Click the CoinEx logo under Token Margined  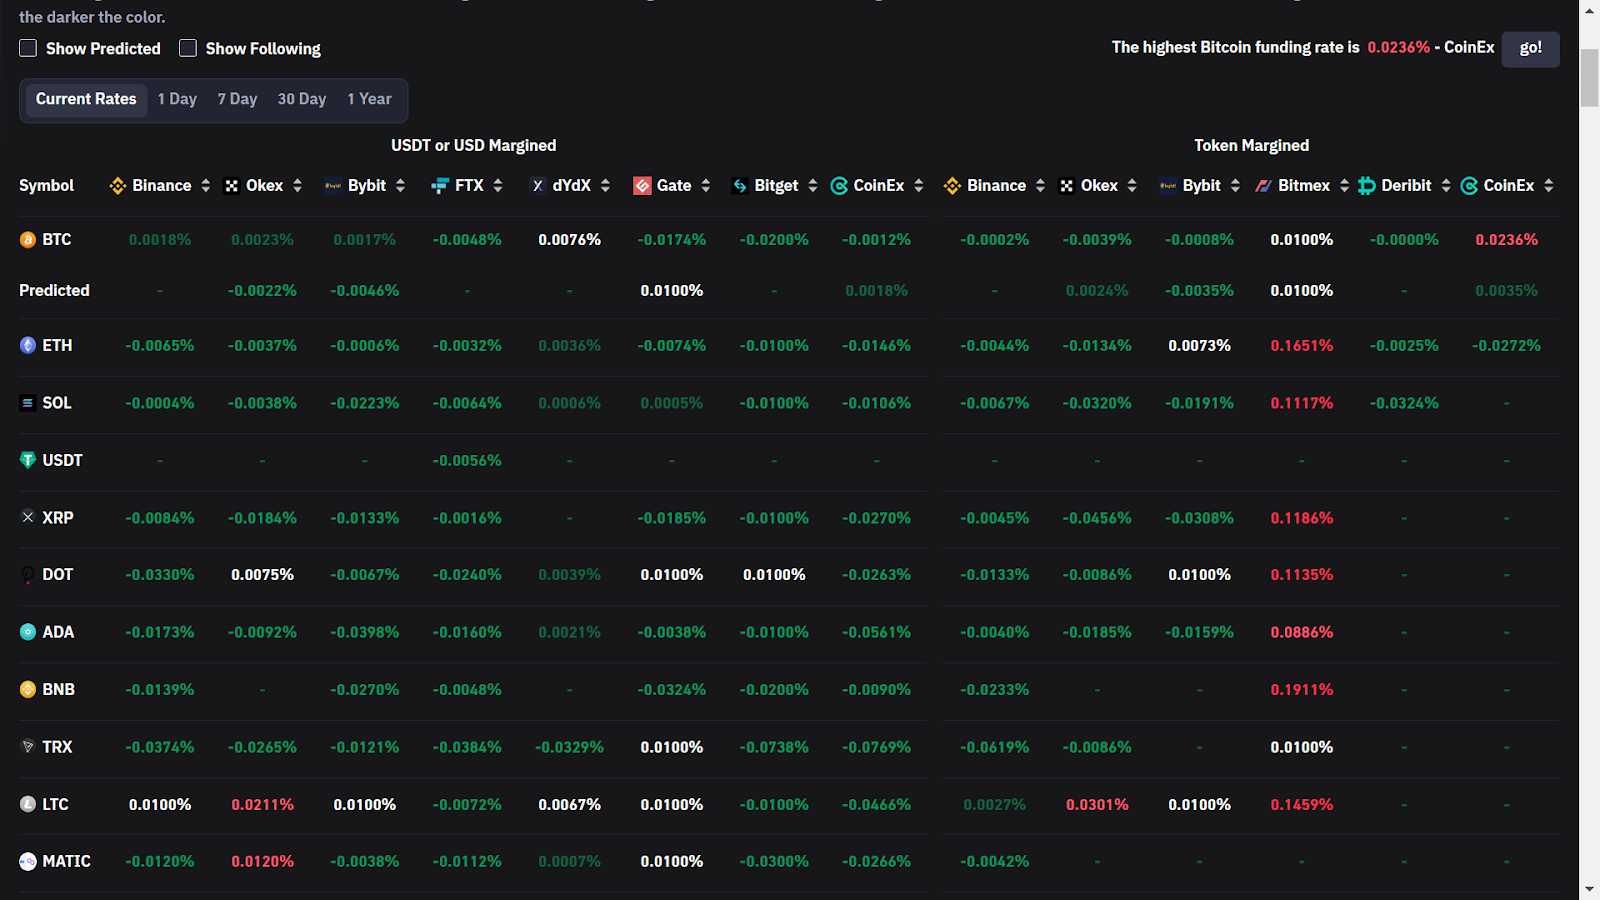[1469, 186]
